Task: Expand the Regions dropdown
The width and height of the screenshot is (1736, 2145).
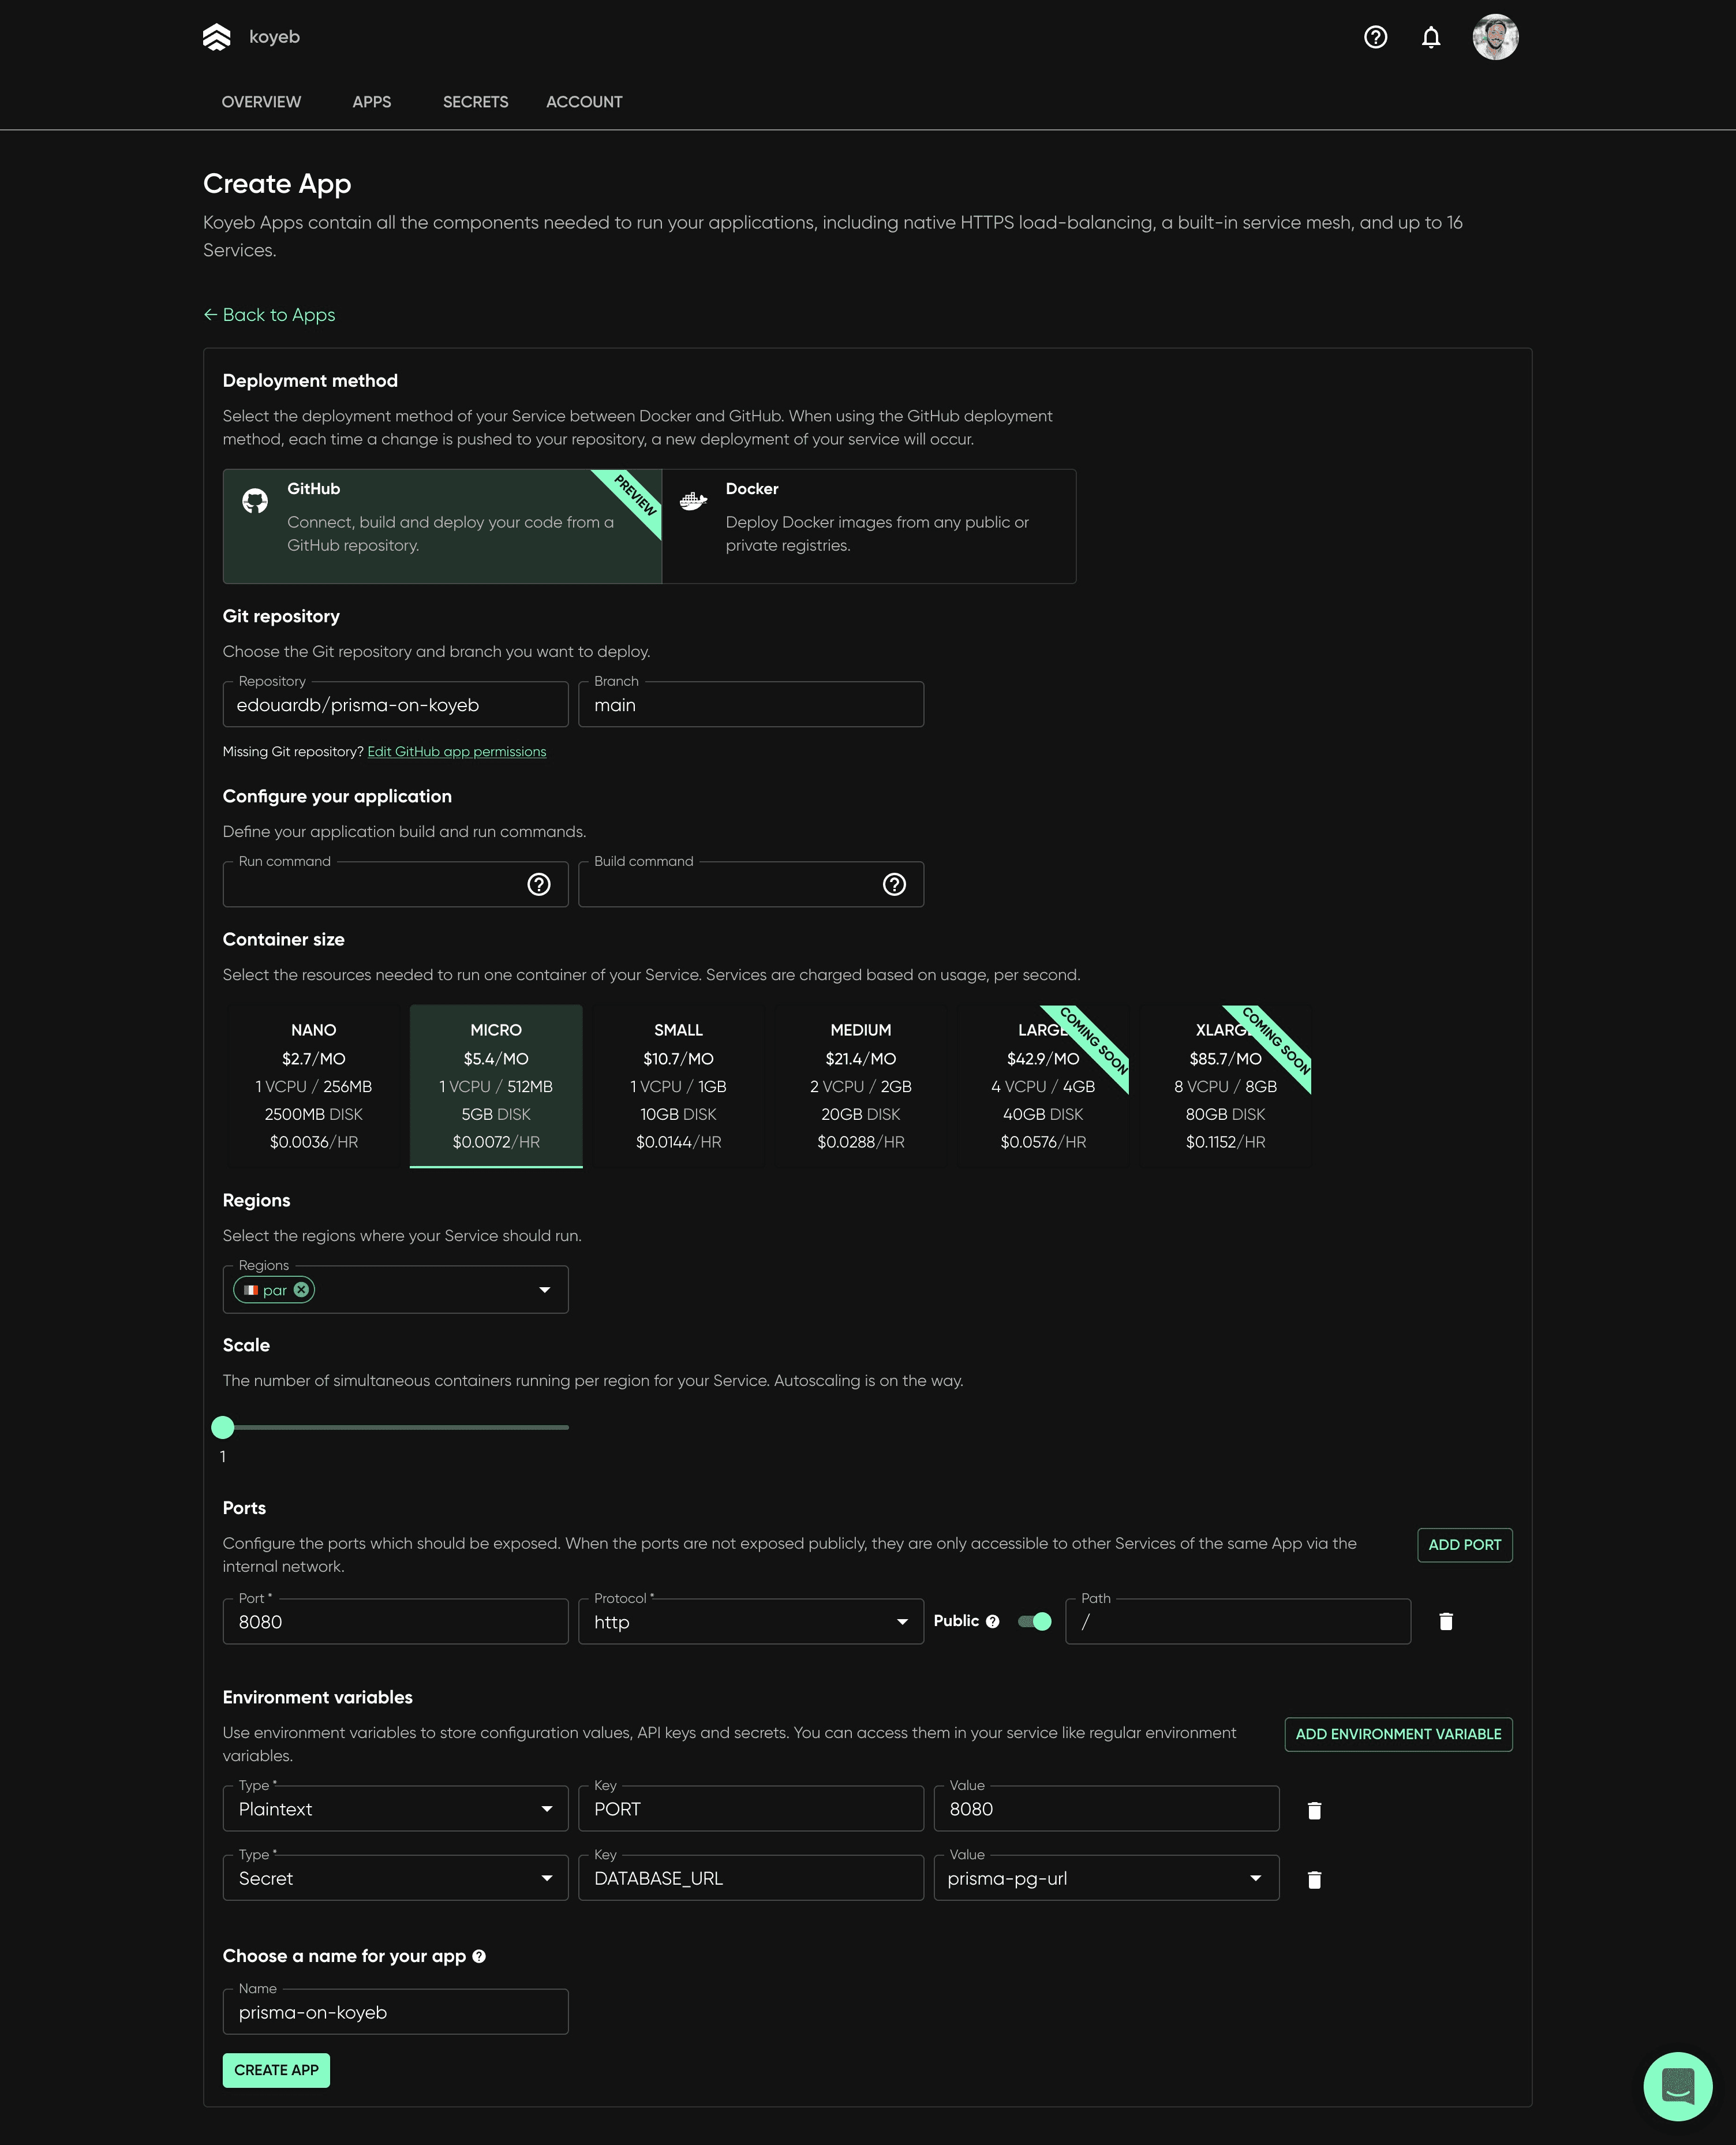Action: point(544,1289)
